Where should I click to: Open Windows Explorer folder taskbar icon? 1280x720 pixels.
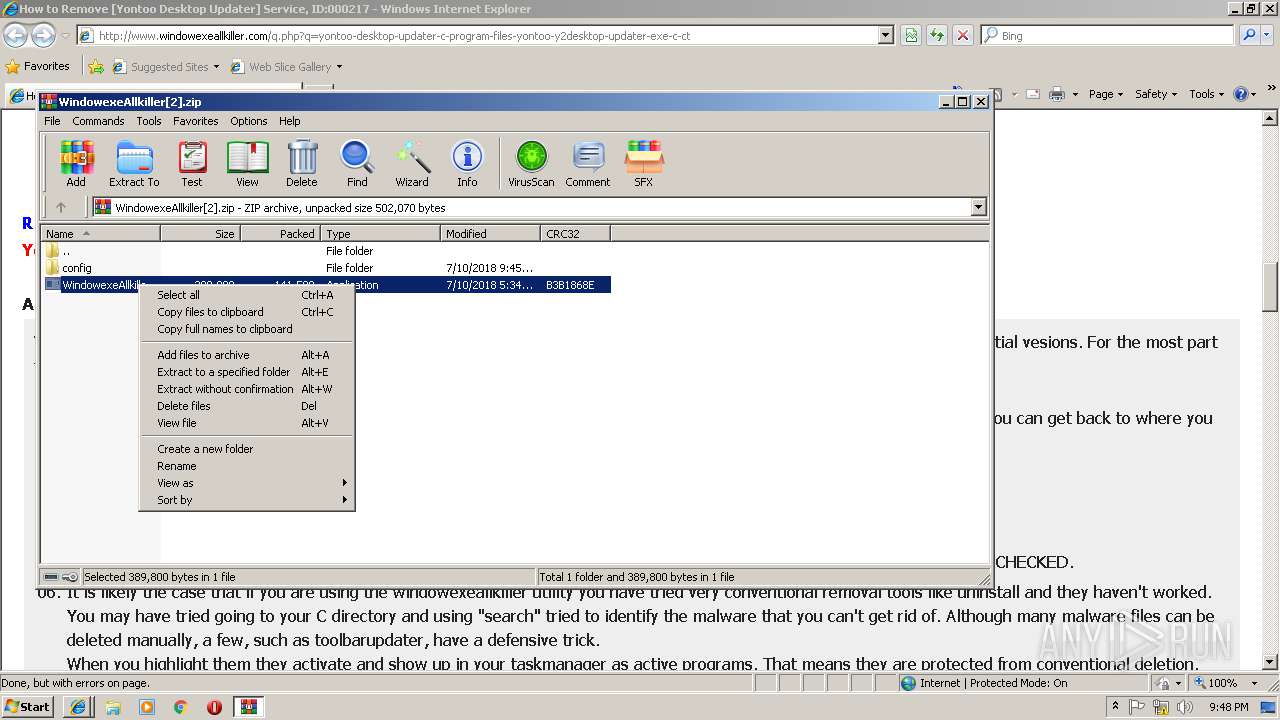[113, 707]
